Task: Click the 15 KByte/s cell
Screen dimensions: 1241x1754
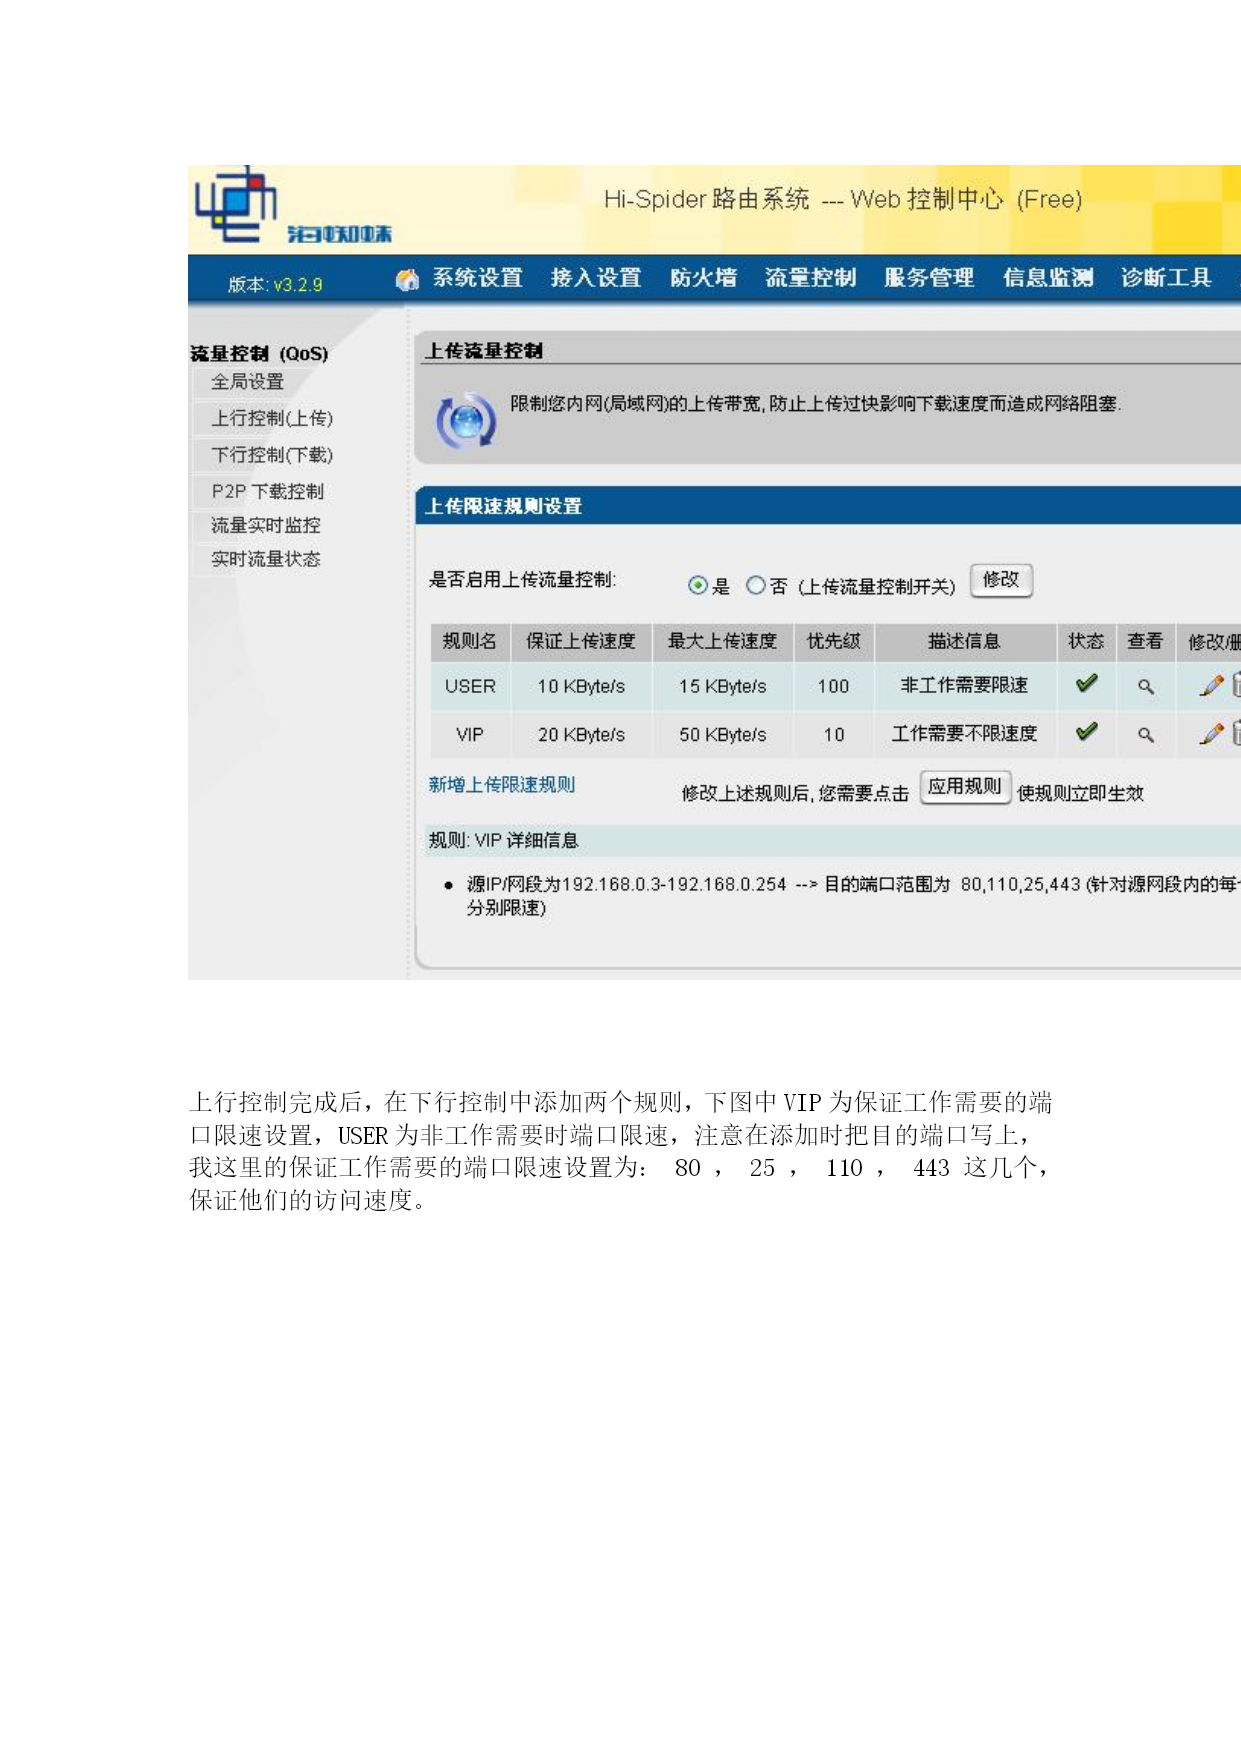Action: pos(723,686)
